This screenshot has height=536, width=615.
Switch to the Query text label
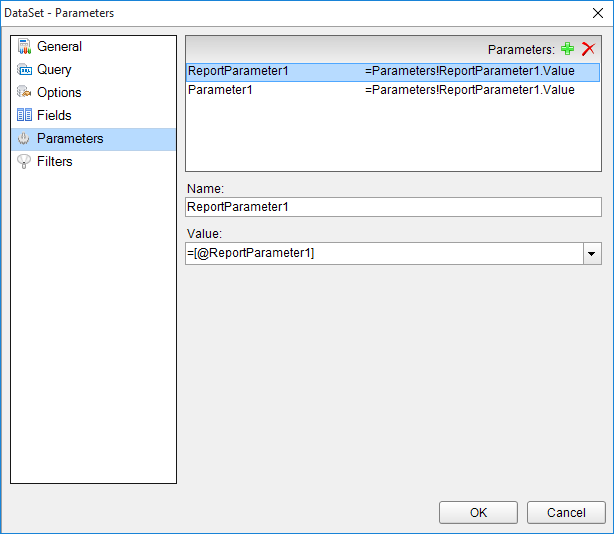pyautogui.click(x=54, y=70)
